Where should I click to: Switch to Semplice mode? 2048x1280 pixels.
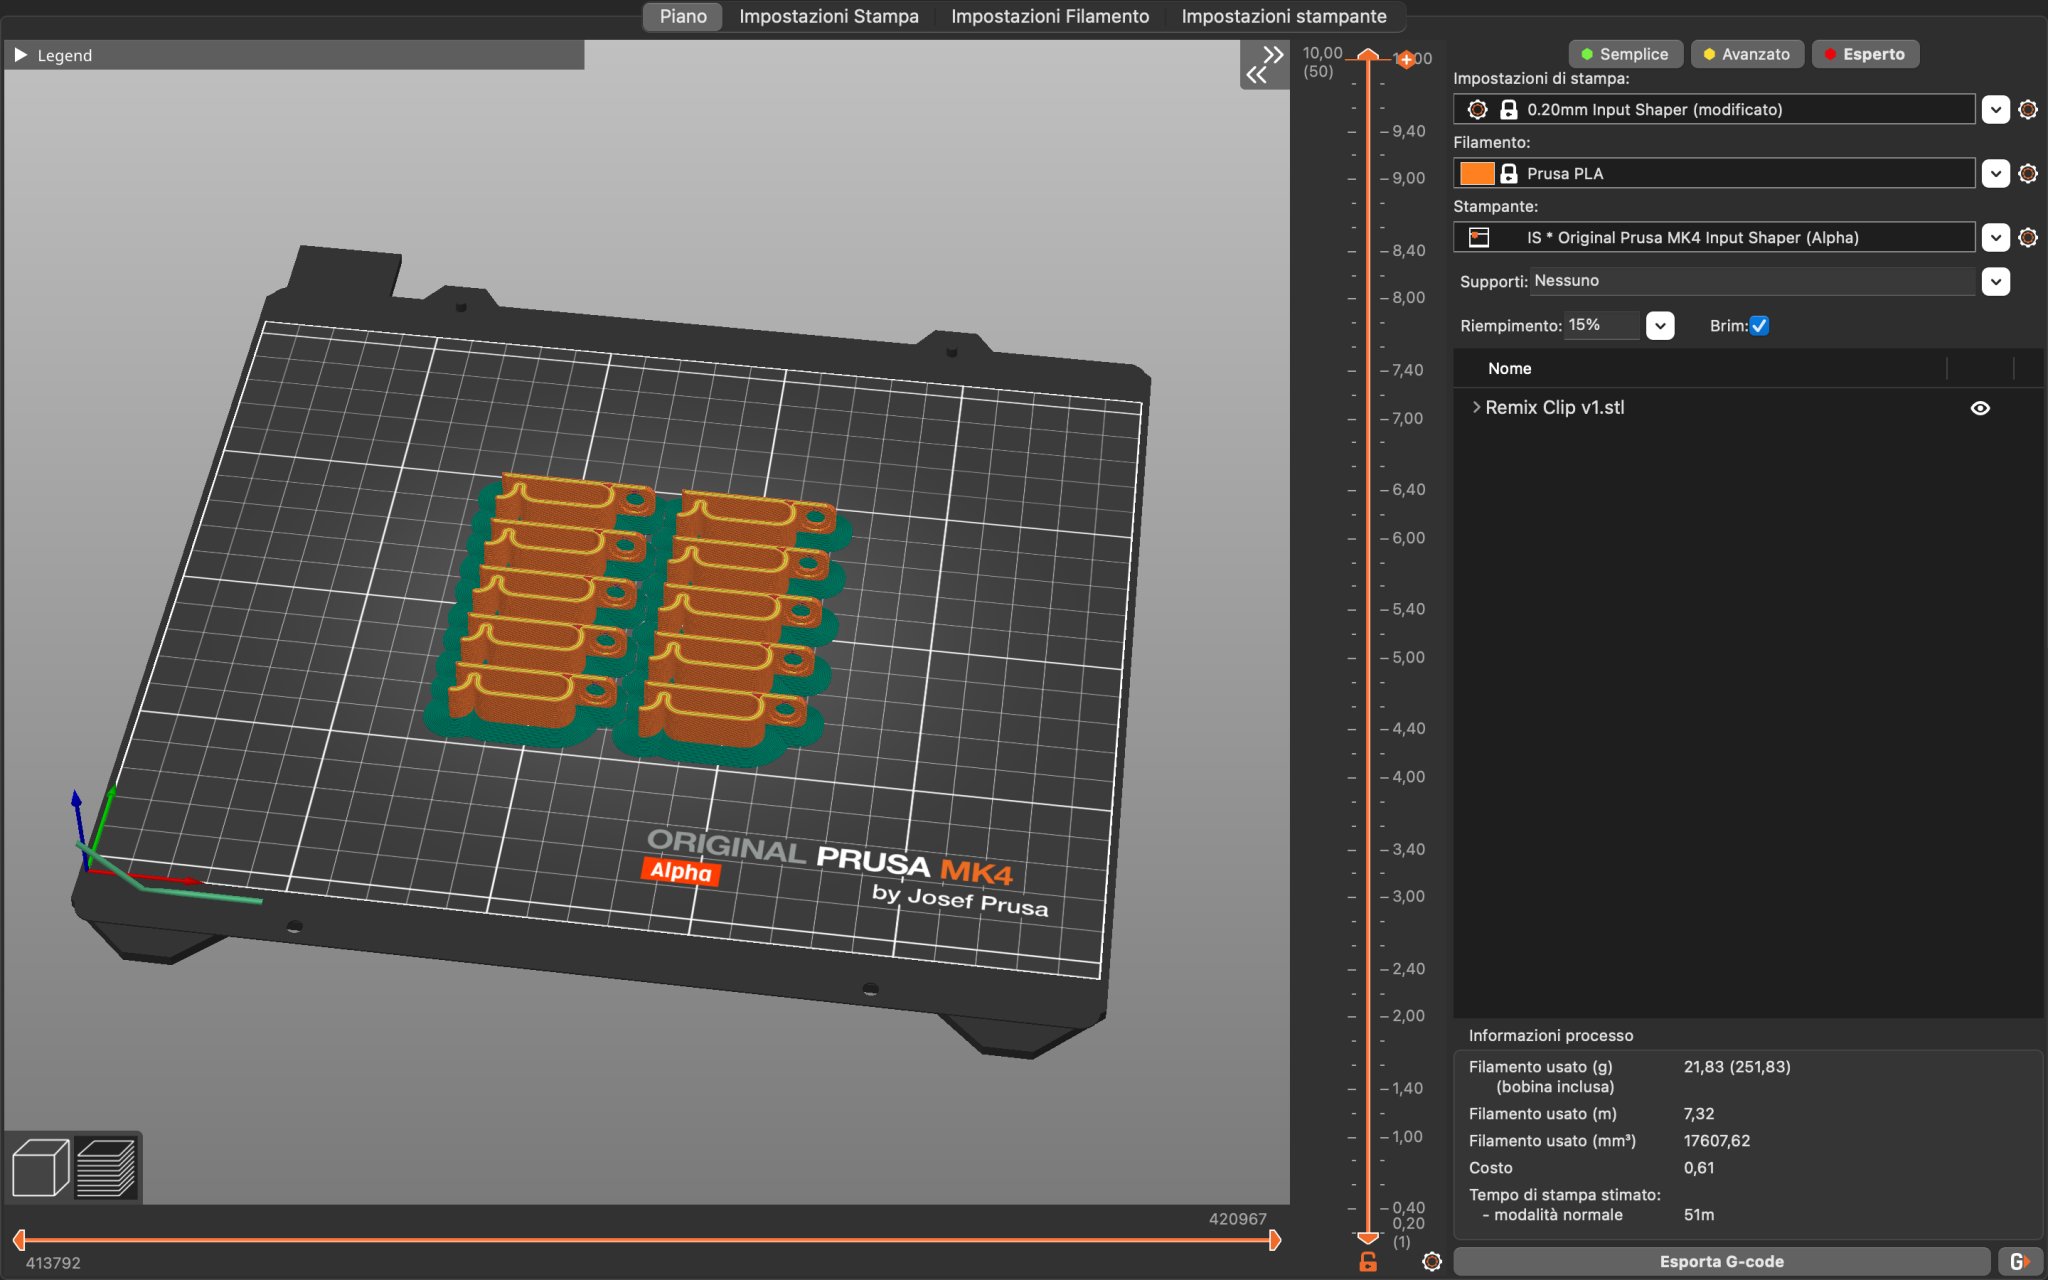[1624, 54]
